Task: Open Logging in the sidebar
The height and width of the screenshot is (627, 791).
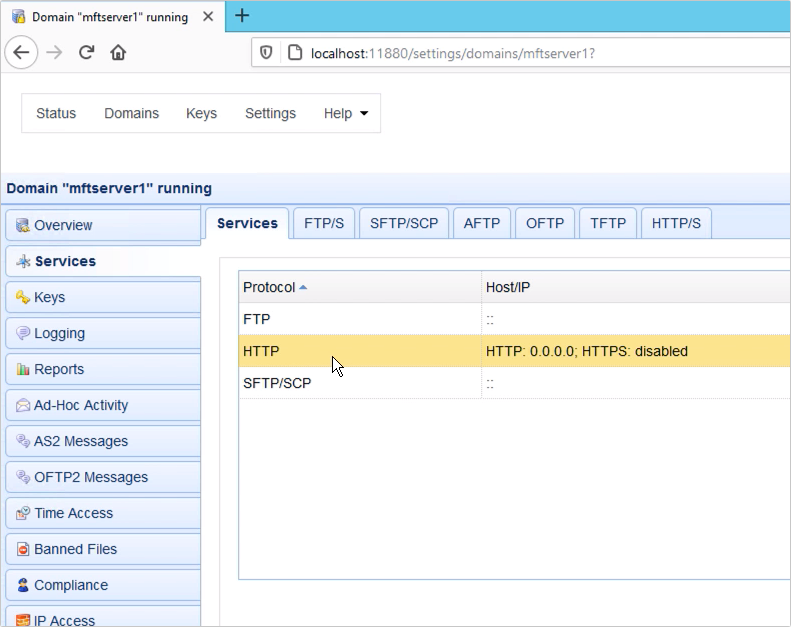Action: point(59,333)
